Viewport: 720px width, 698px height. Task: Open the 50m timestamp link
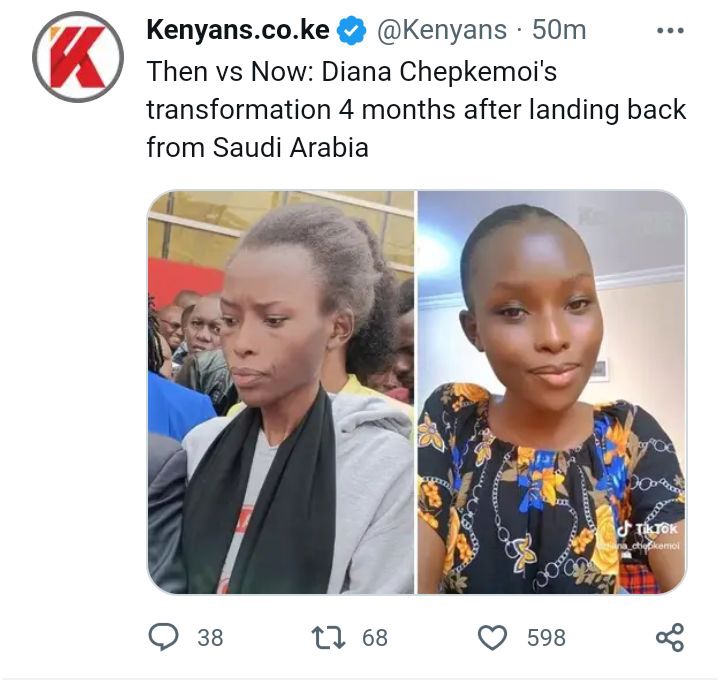click(559, 30)
